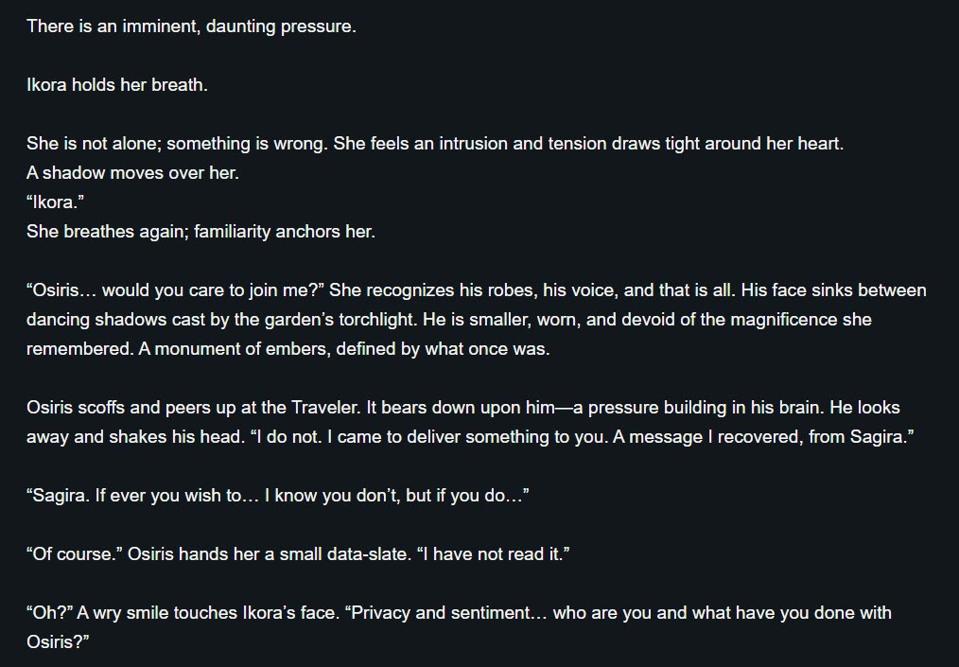
Task: Click the words "from Sagira."
Action: click(x=861, y=437)
